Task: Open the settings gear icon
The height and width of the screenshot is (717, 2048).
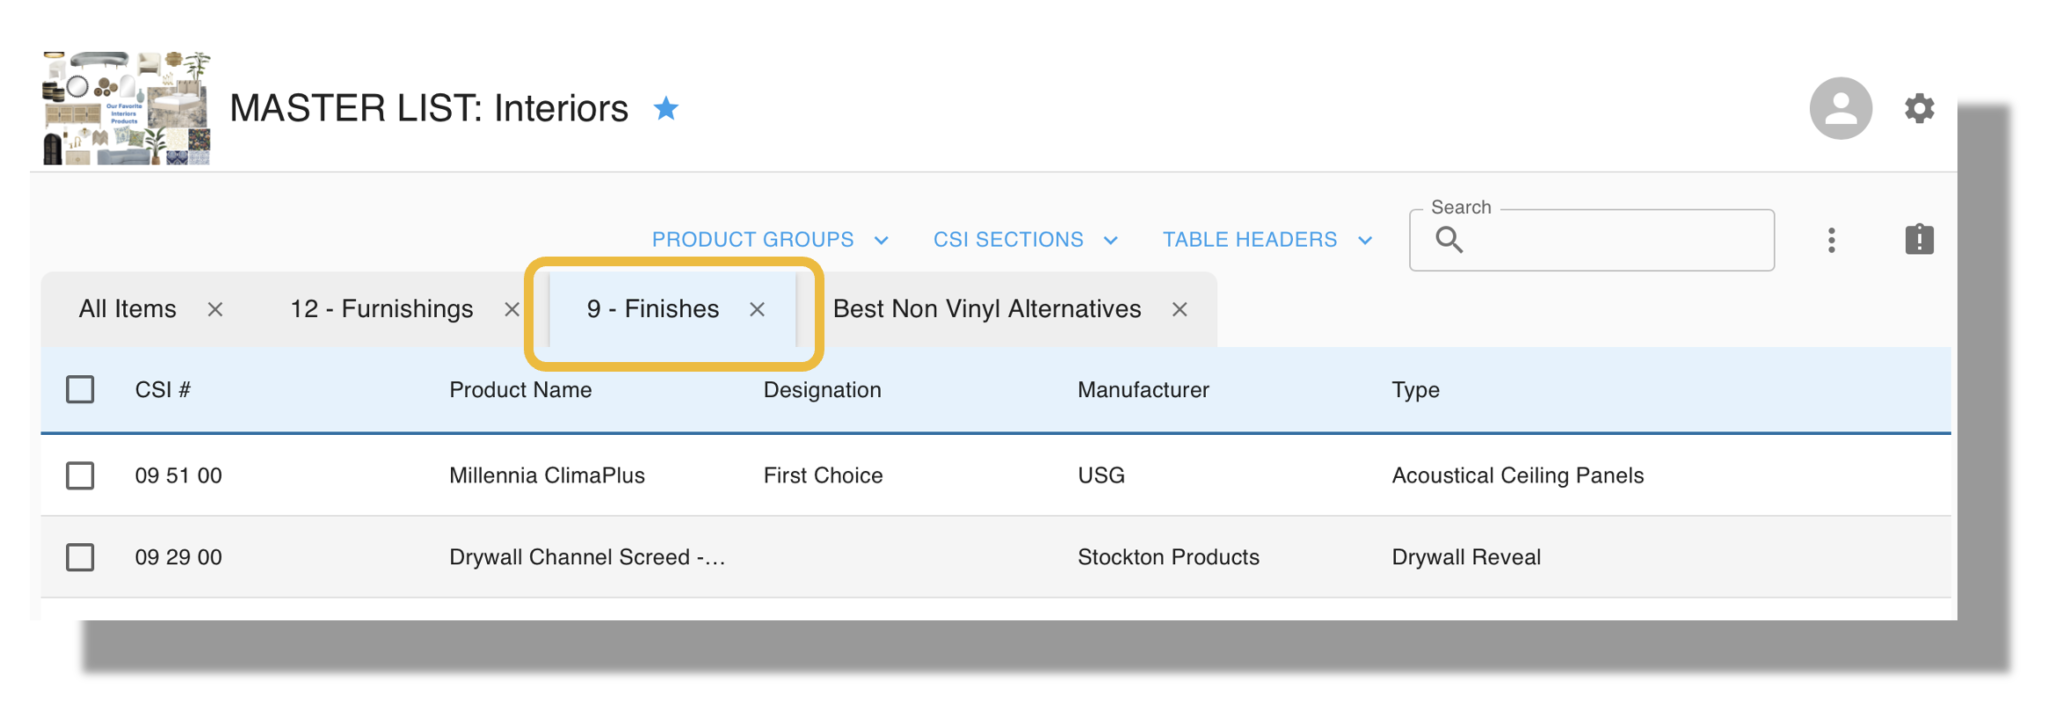Action: [x=1920, y=108]
